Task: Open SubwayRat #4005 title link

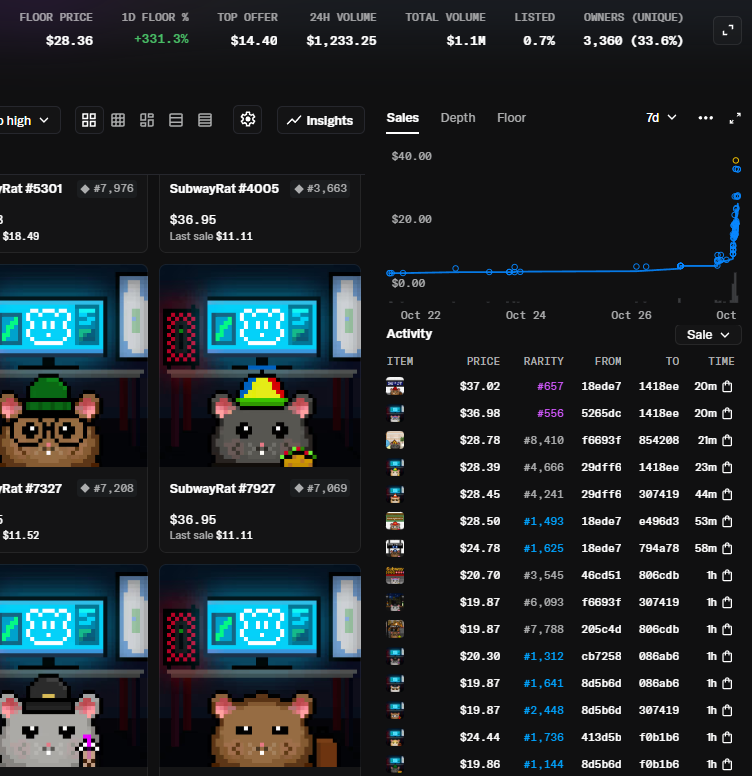Action: (x=224, y=189)
